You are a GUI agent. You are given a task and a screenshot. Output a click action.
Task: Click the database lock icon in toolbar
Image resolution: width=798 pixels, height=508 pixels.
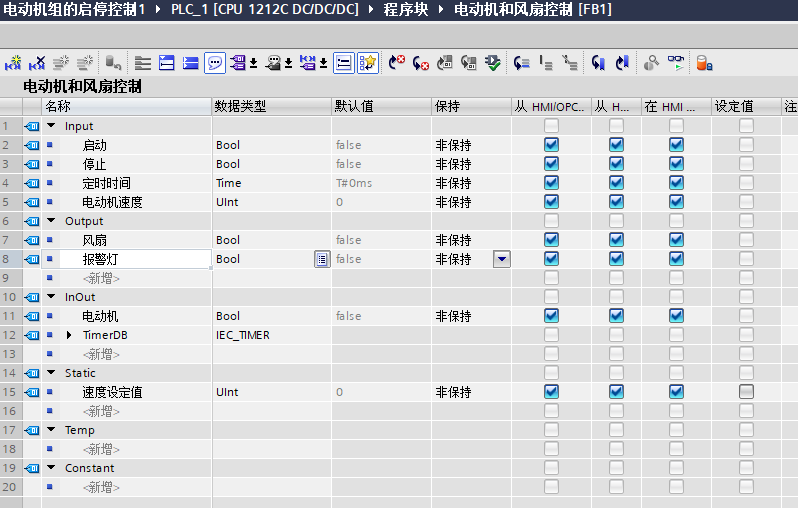coord(704,63)
